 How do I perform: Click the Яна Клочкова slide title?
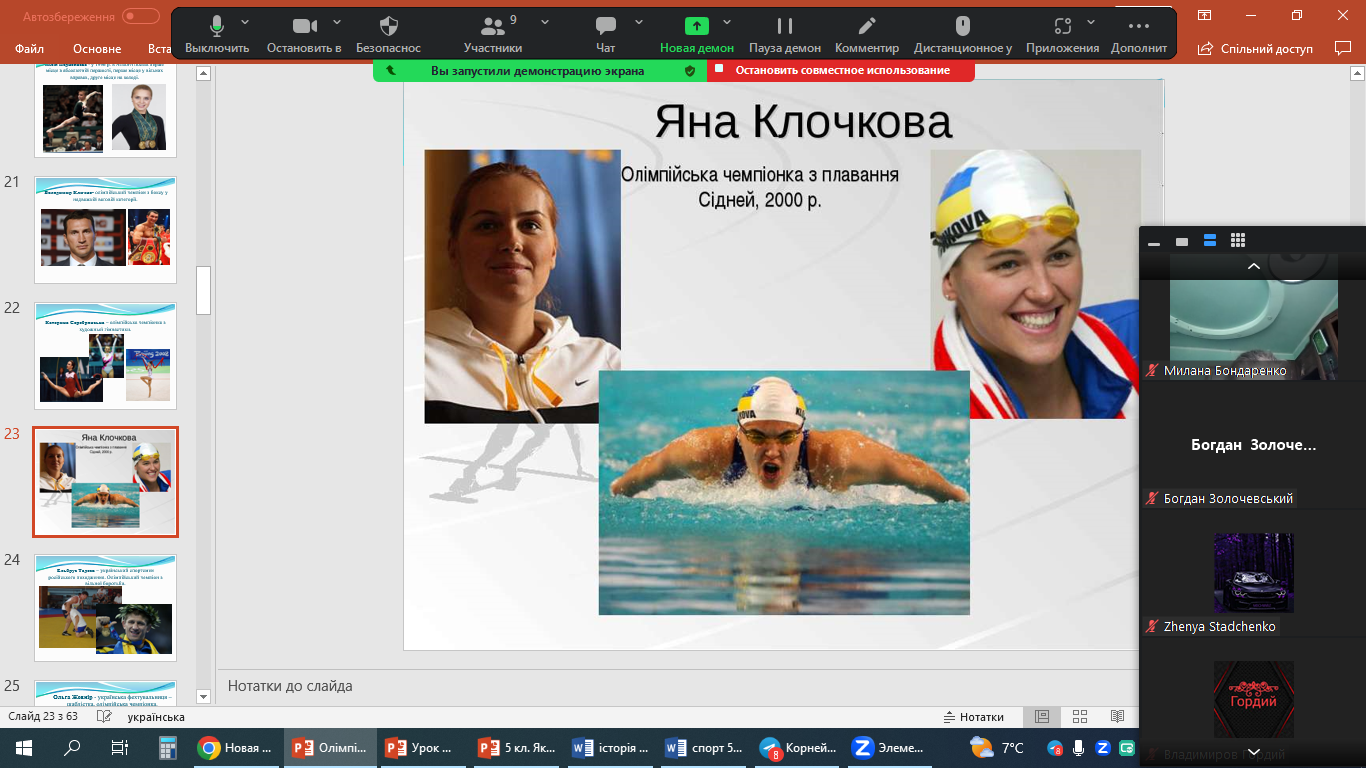click(x=803, y=122)
